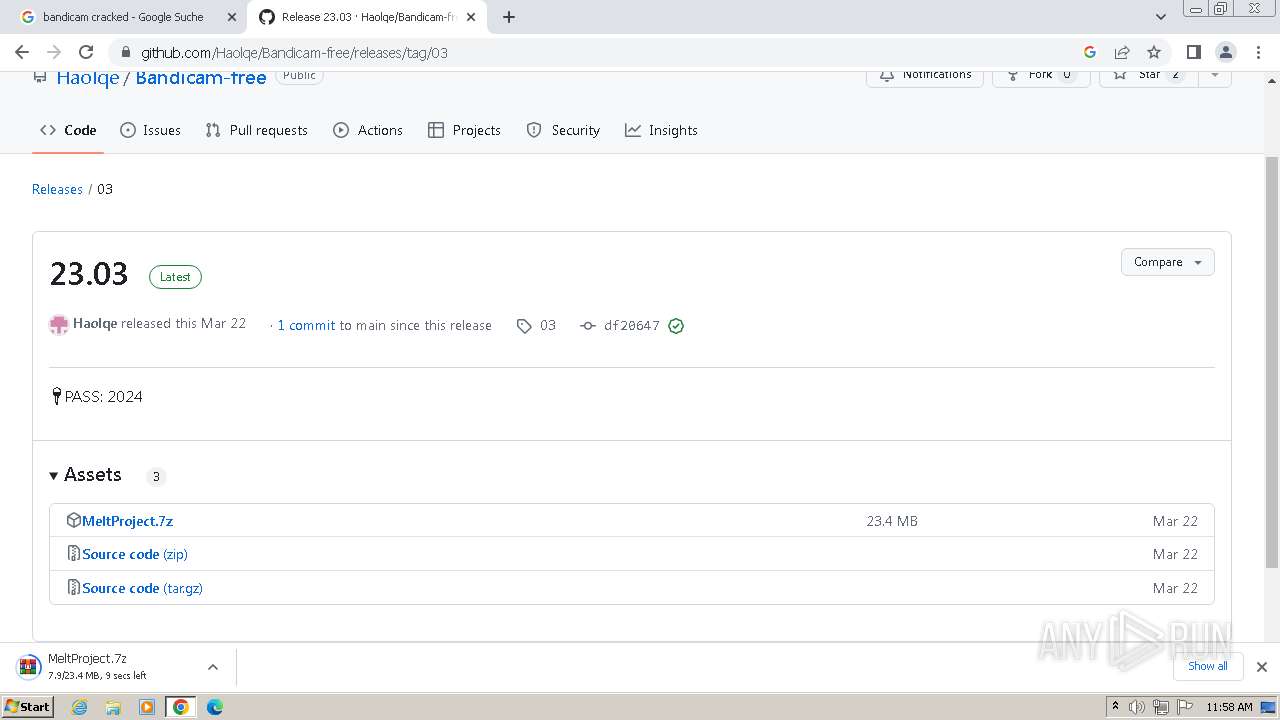Reload the current page
The width and height of the screenshot is (1280, 720).
pyautogui.click(x=86, y=52)
